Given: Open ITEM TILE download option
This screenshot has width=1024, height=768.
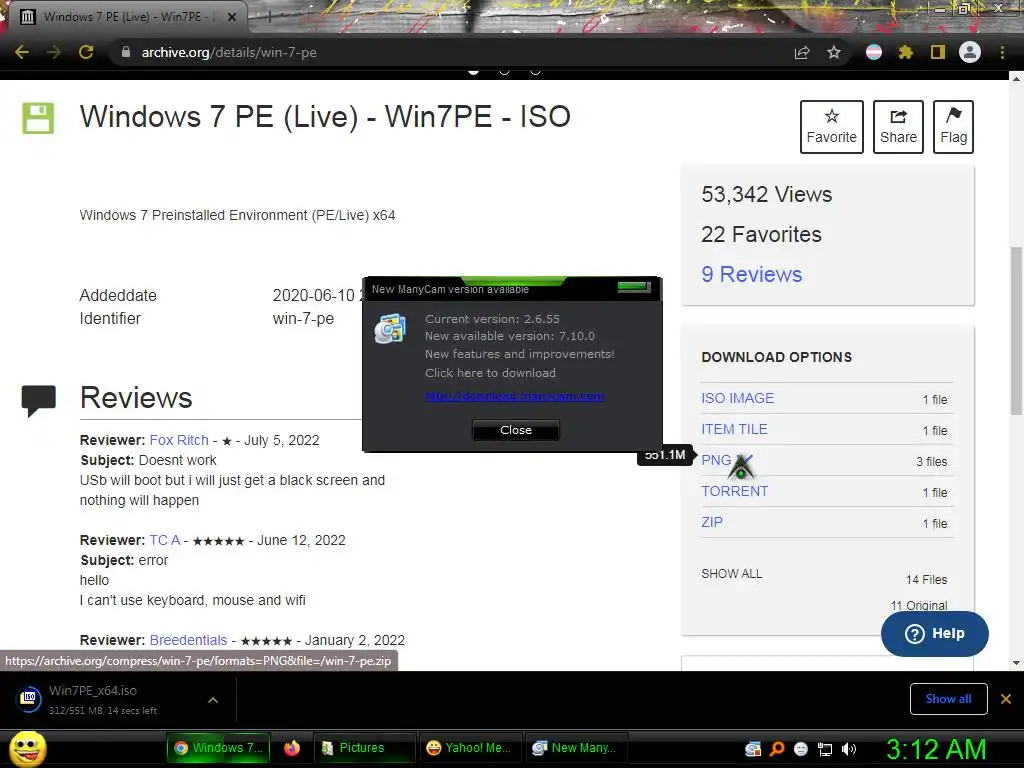Looking at the screenshot, I should tap(734, 429).
